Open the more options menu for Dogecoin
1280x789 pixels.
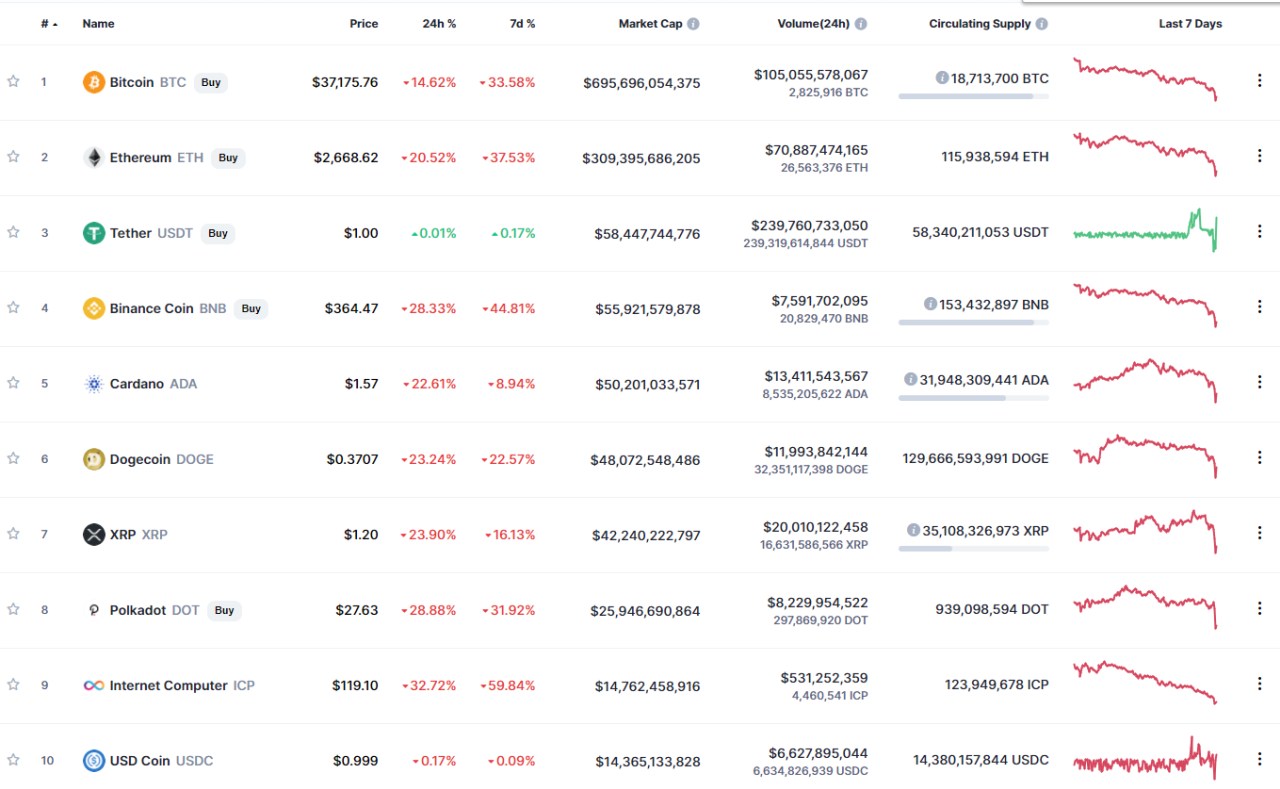pos(1259,458)
